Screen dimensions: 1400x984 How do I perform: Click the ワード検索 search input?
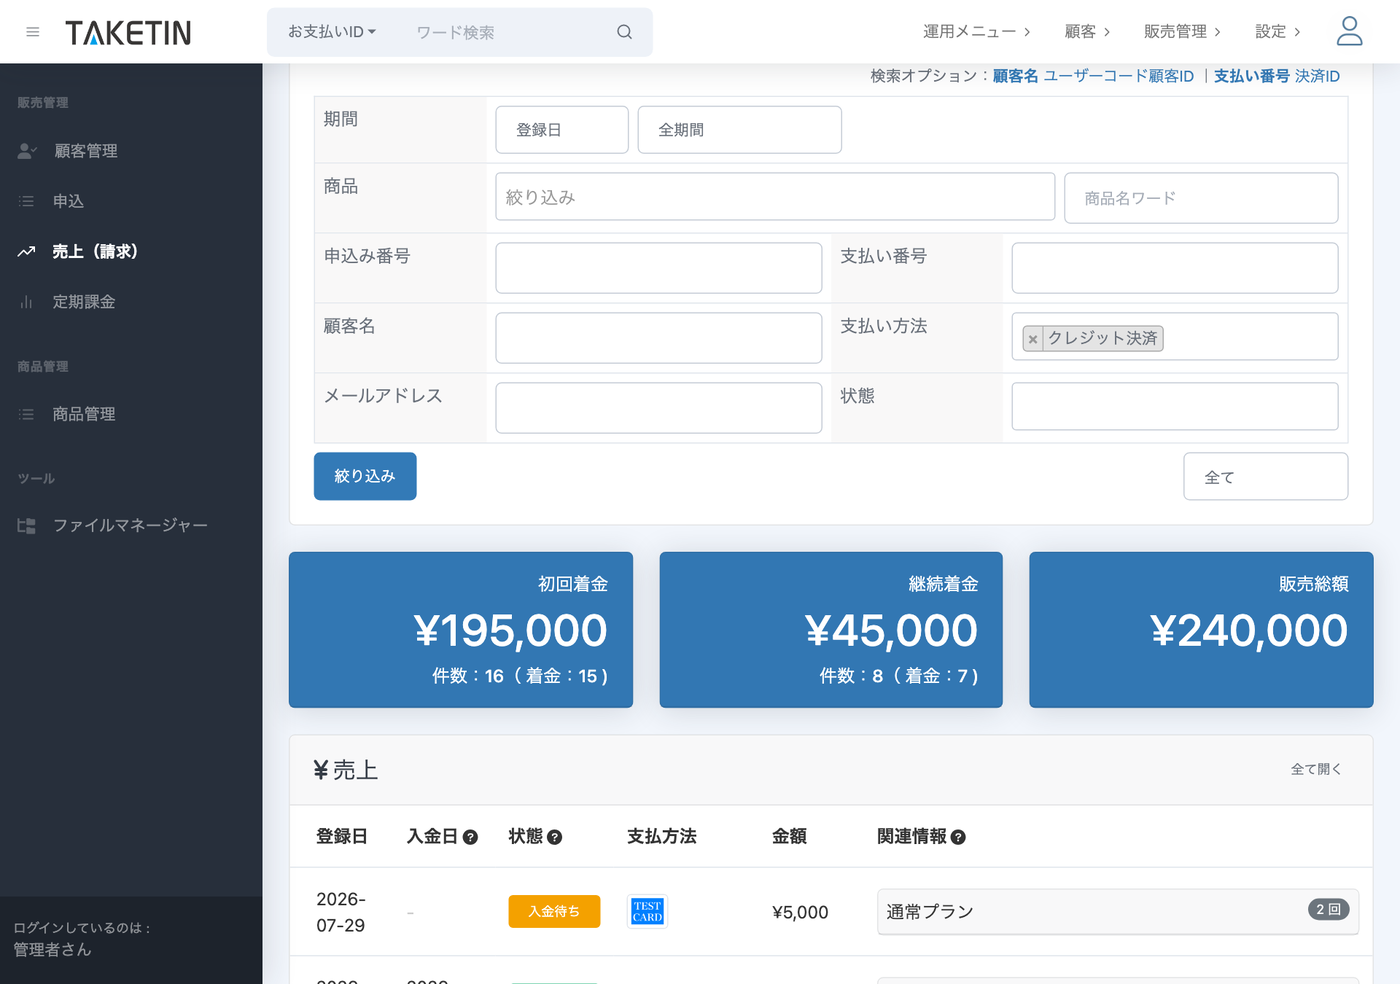point(505,32)
